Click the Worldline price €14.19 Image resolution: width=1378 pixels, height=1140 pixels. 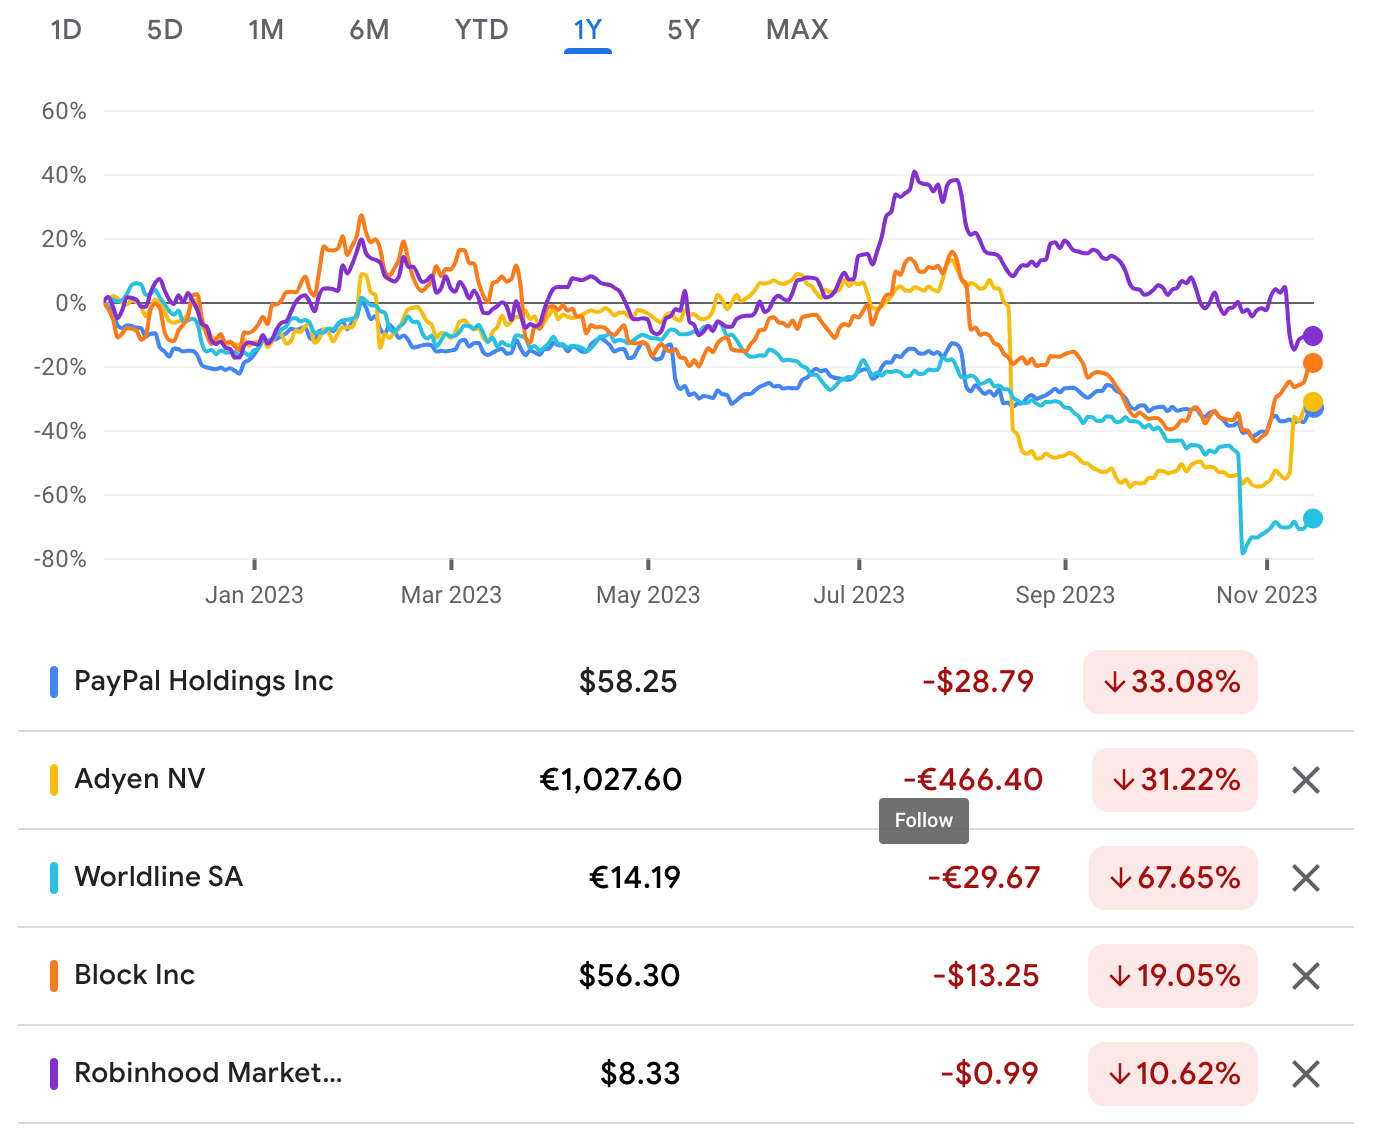[635, 878]
